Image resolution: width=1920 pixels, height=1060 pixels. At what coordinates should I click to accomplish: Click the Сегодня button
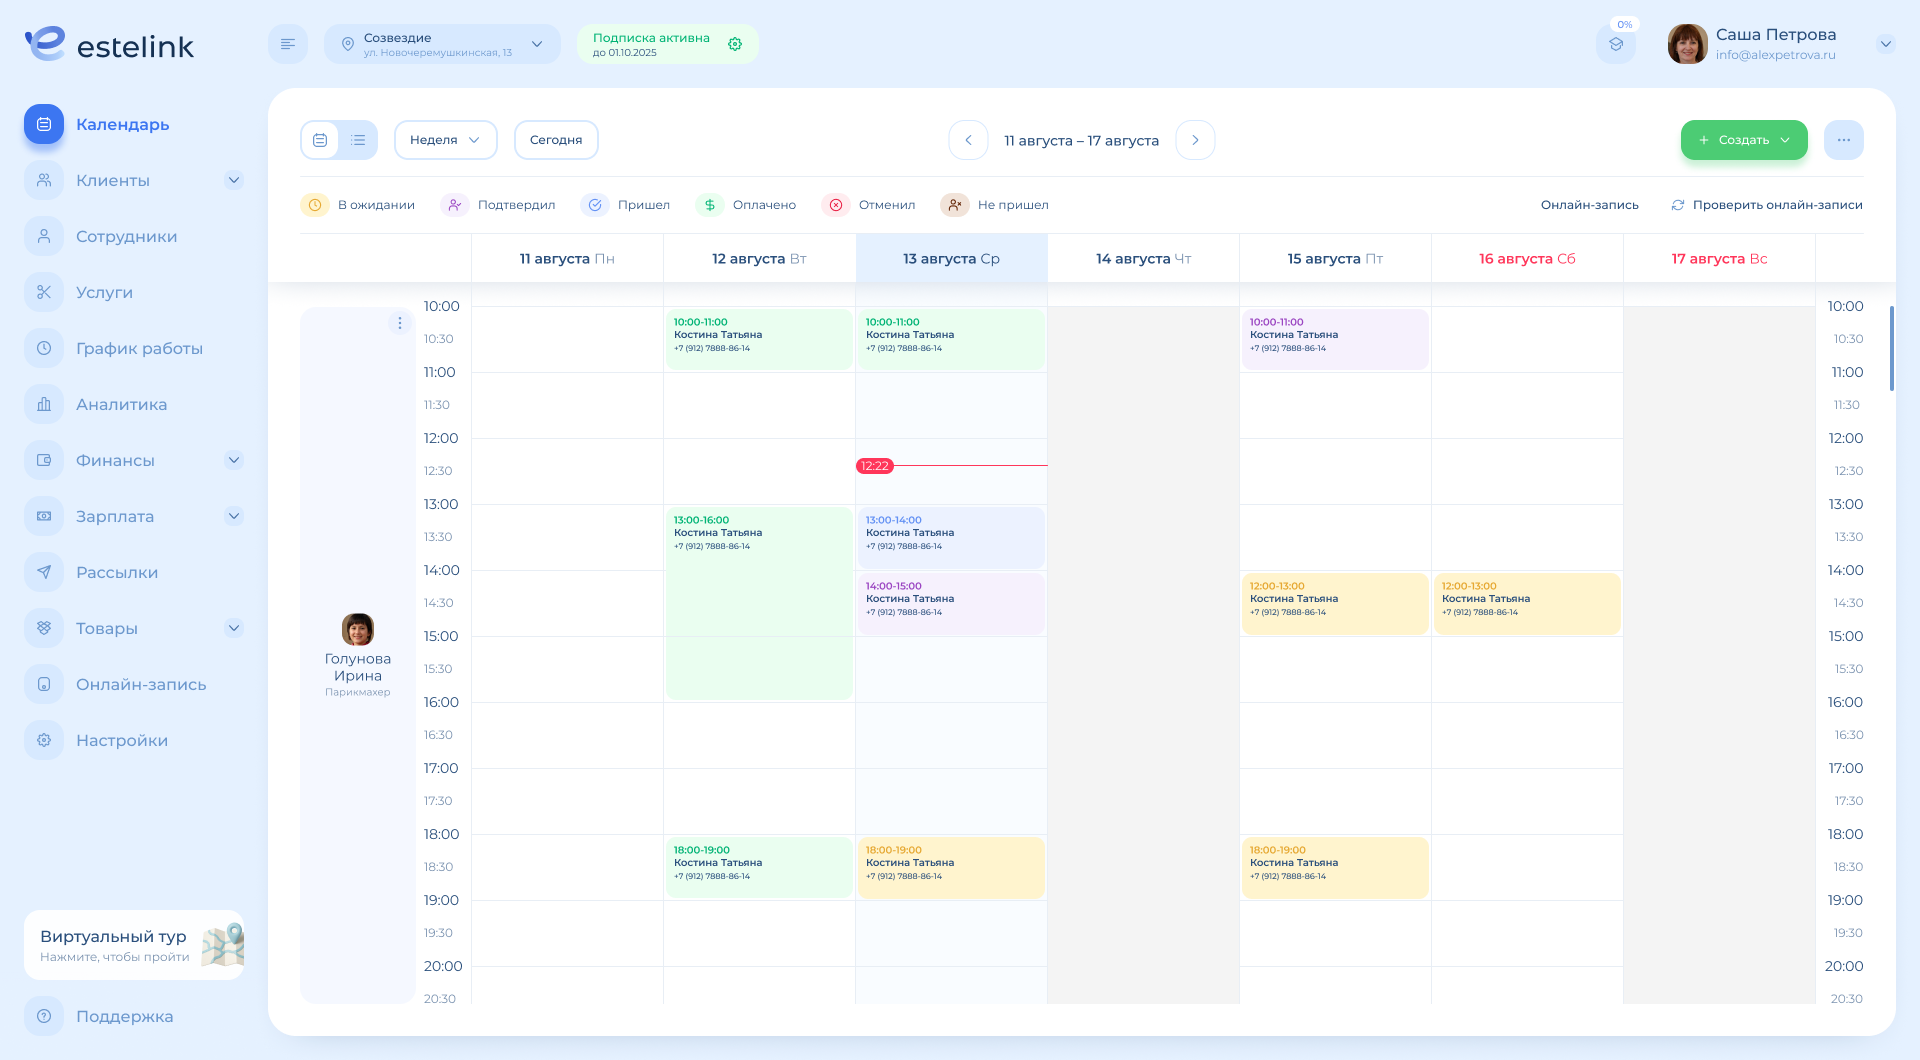pos(556,140)
